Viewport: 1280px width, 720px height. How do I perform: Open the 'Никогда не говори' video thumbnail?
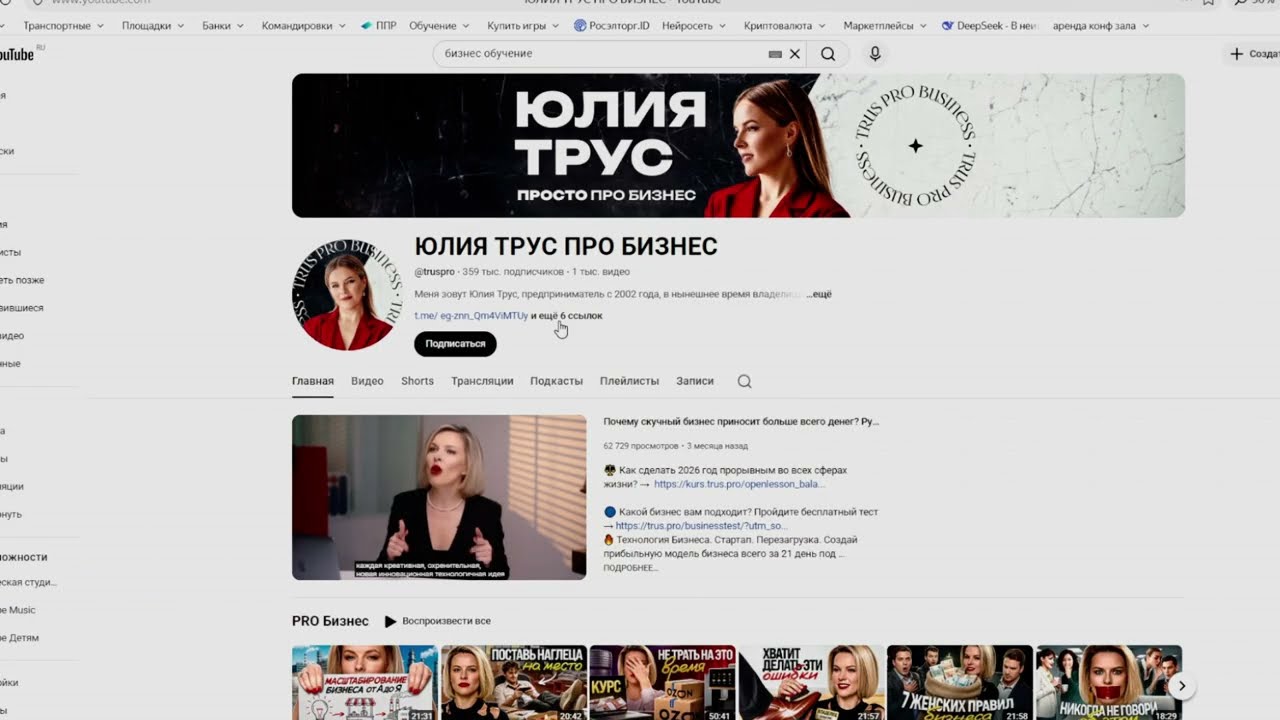(1109, 683)
